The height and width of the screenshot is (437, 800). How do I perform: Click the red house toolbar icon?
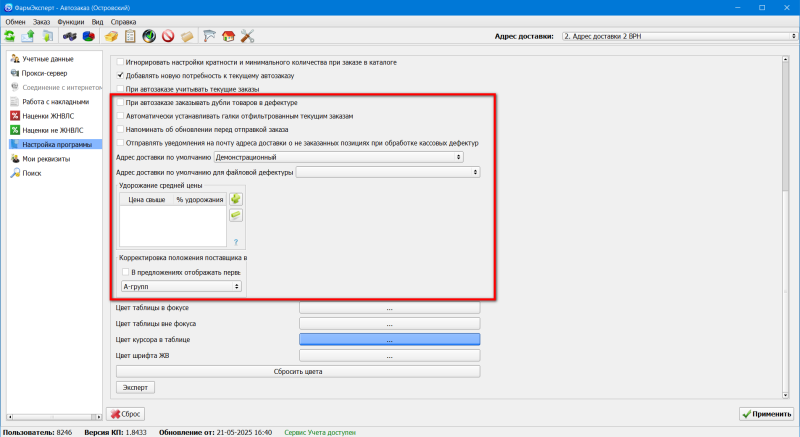pyautogui.click(x=228, y=36)
